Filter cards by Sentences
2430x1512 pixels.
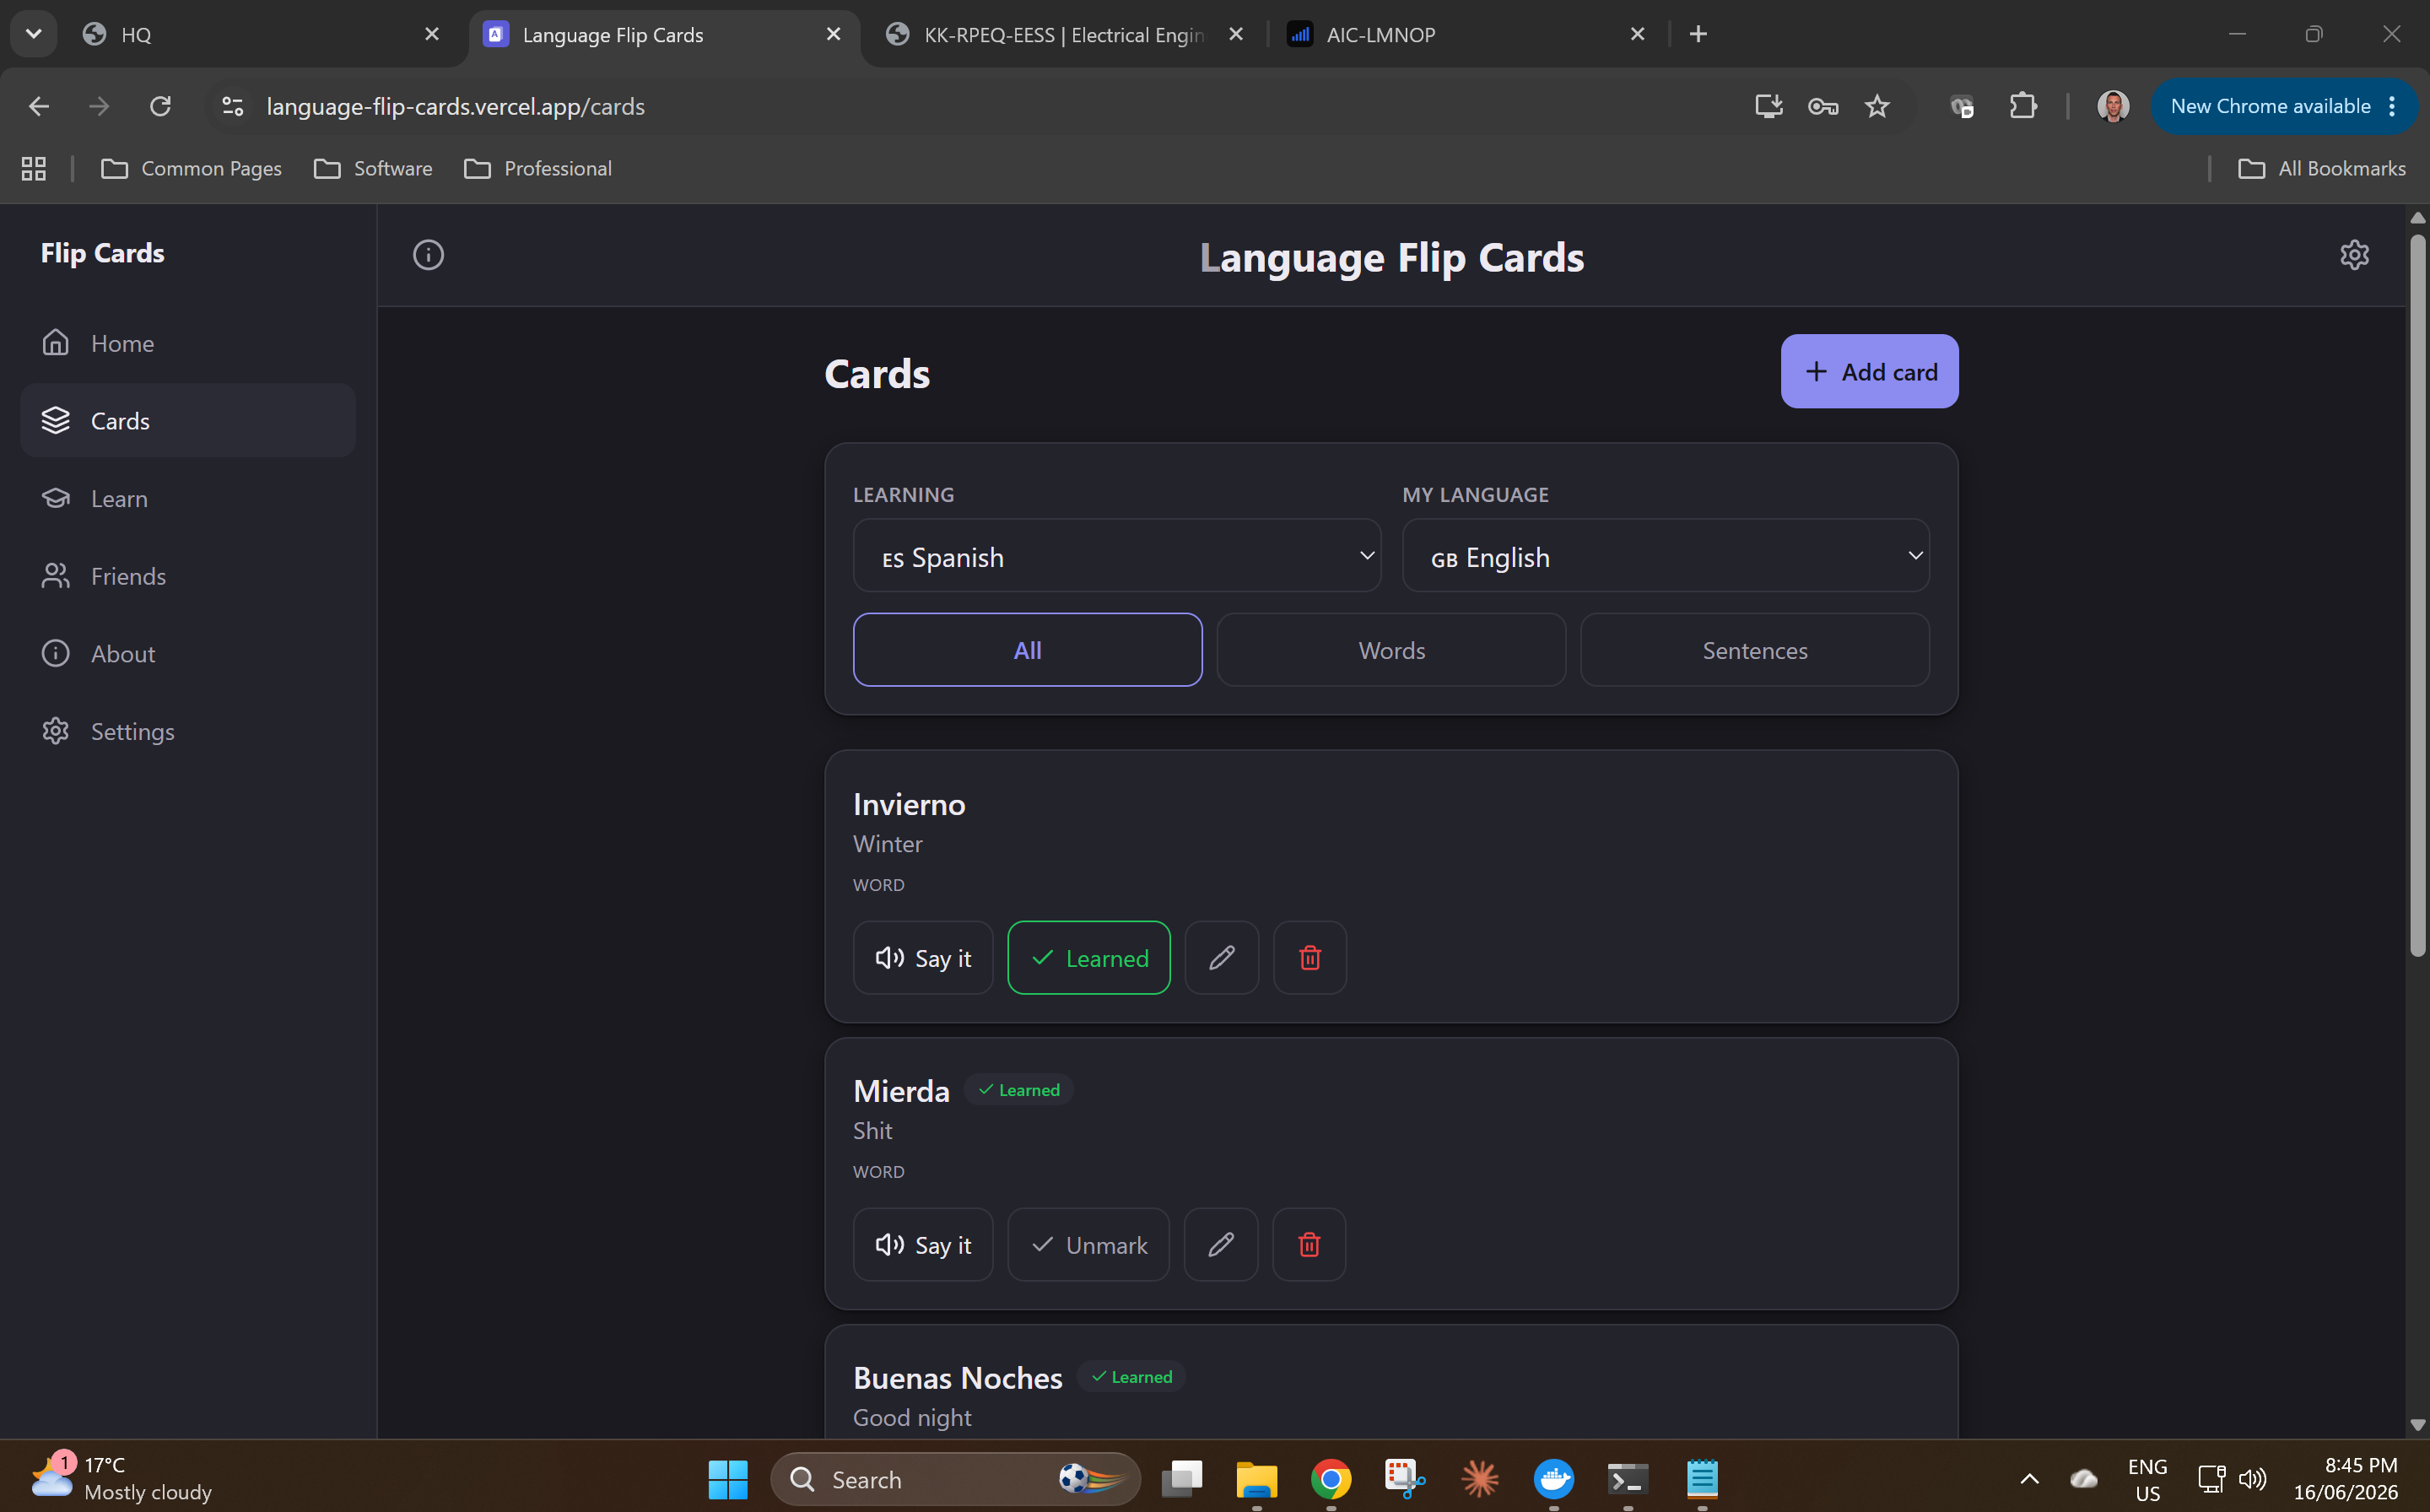coord(1755,650)
